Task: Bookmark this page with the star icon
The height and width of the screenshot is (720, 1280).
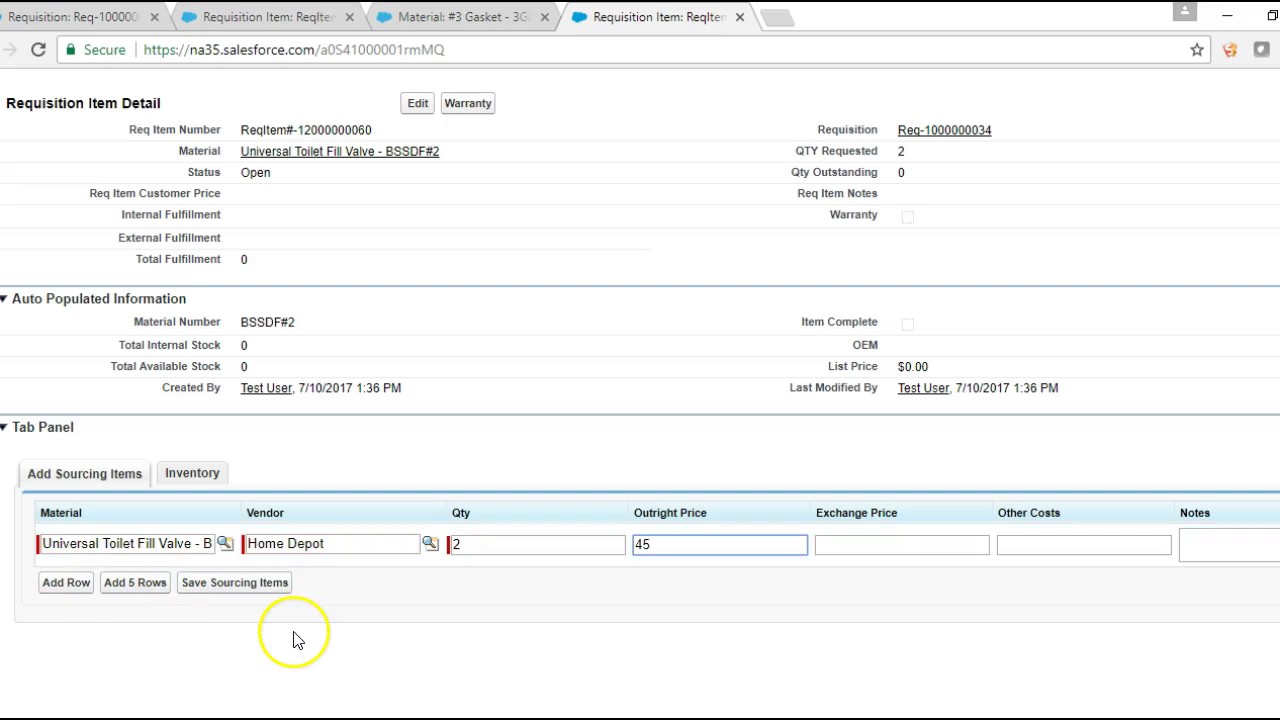Action: (x=1197, y=50)
